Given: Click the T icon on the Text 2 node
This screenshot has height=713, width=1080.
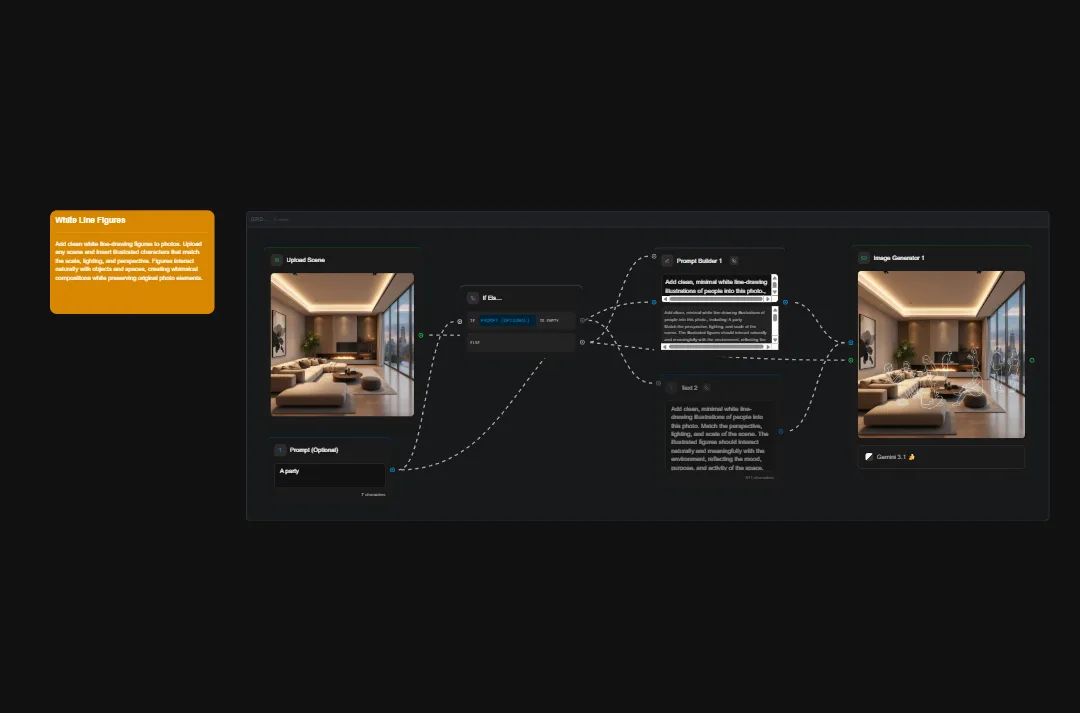Looking at the screenshot, I should [x=671, y=387].
